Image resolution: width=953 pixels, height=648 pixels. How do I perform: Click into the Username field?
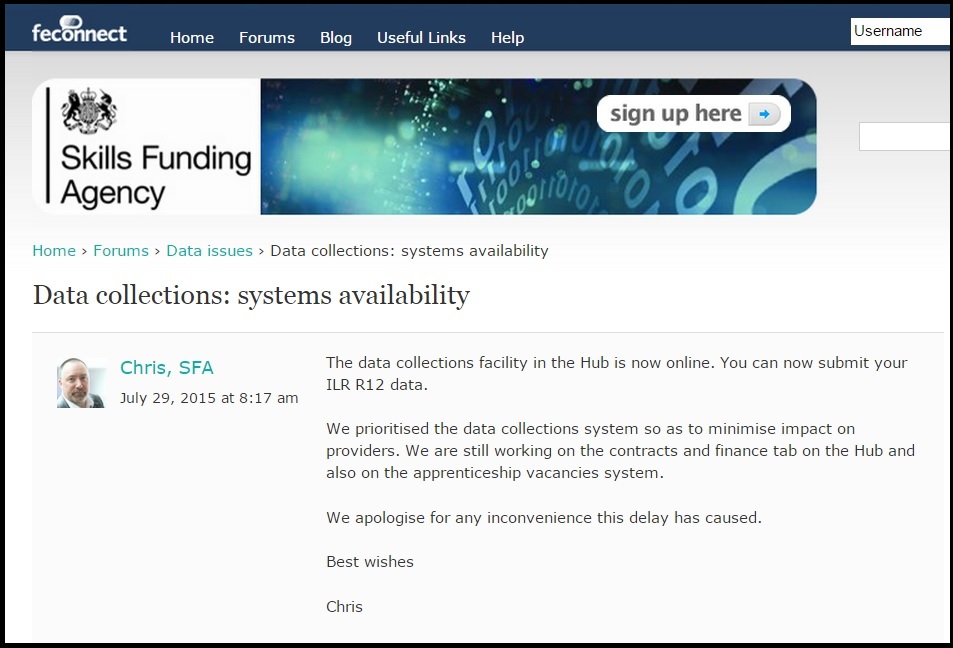tap(901, 31)
